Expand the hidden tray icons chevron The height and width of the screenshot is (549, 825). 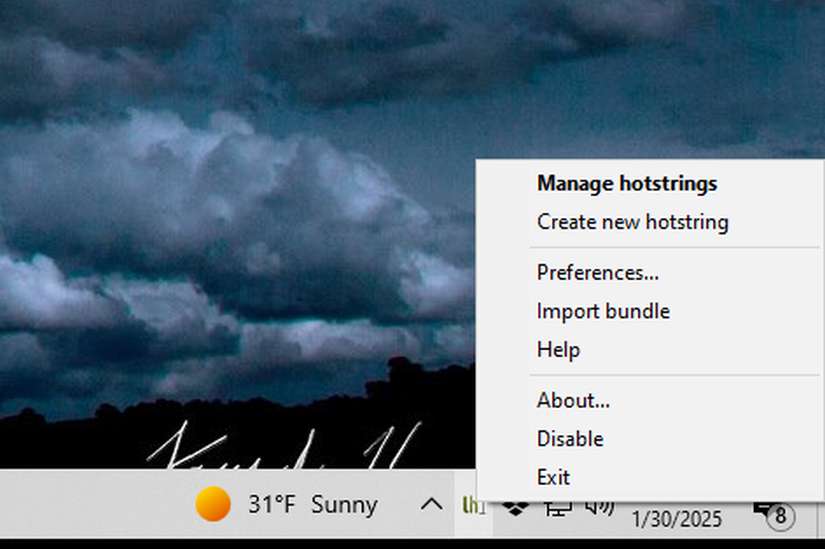431,504
